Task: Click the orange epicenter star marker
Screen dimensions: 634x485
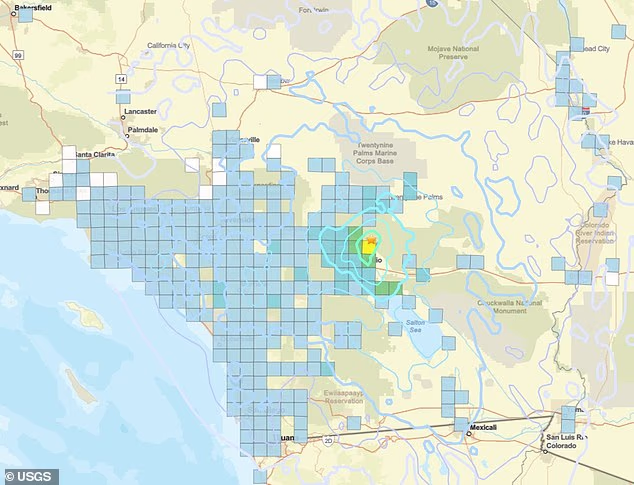Action: pos(371,240)
